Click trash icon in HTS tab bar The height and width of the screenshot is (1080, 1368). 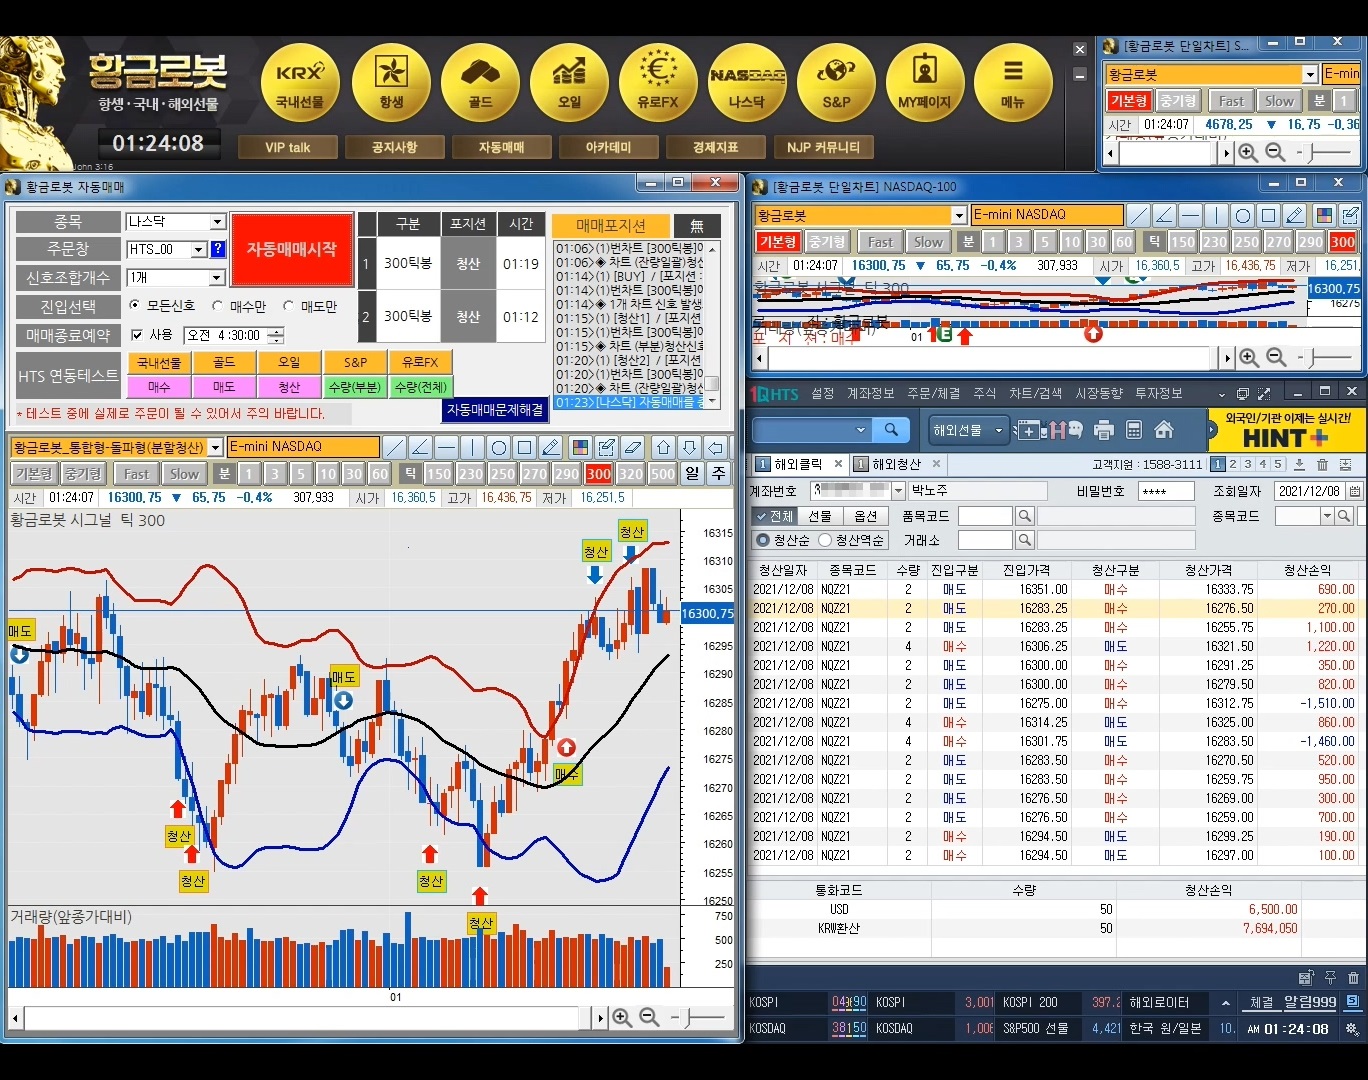[x=1322, y=464]
